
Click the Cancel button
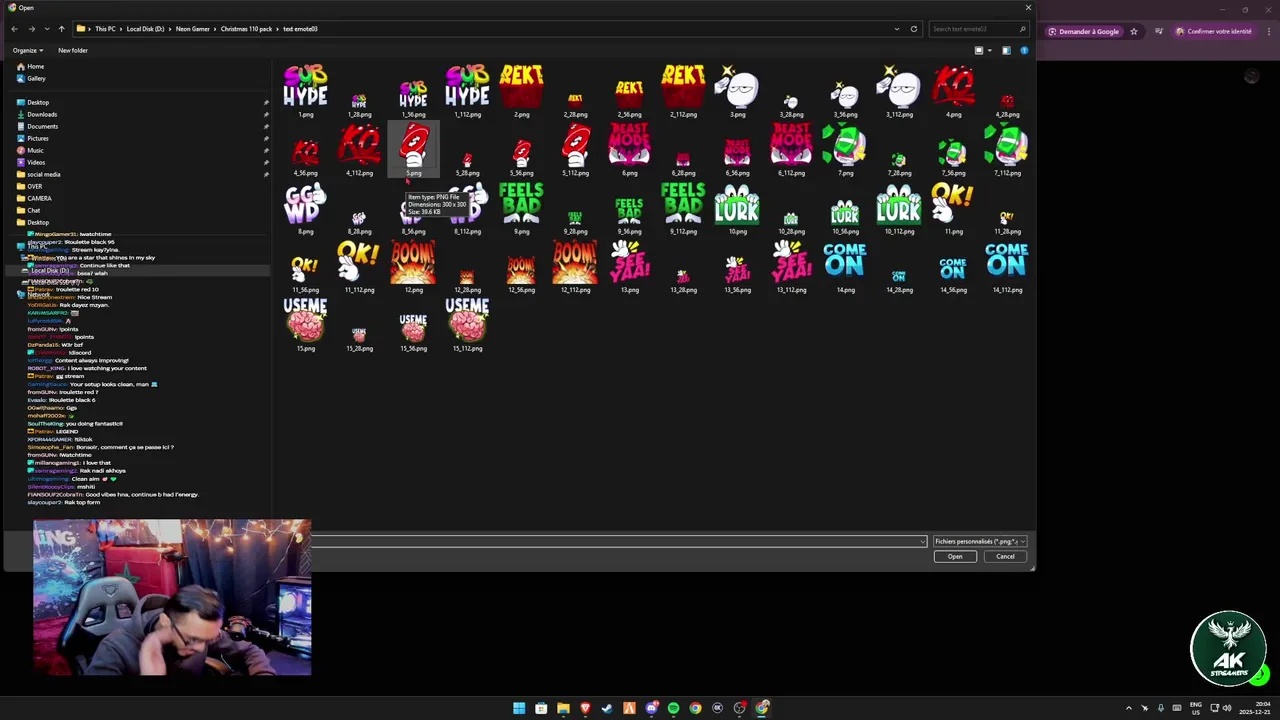click(x=1005, y=557)
